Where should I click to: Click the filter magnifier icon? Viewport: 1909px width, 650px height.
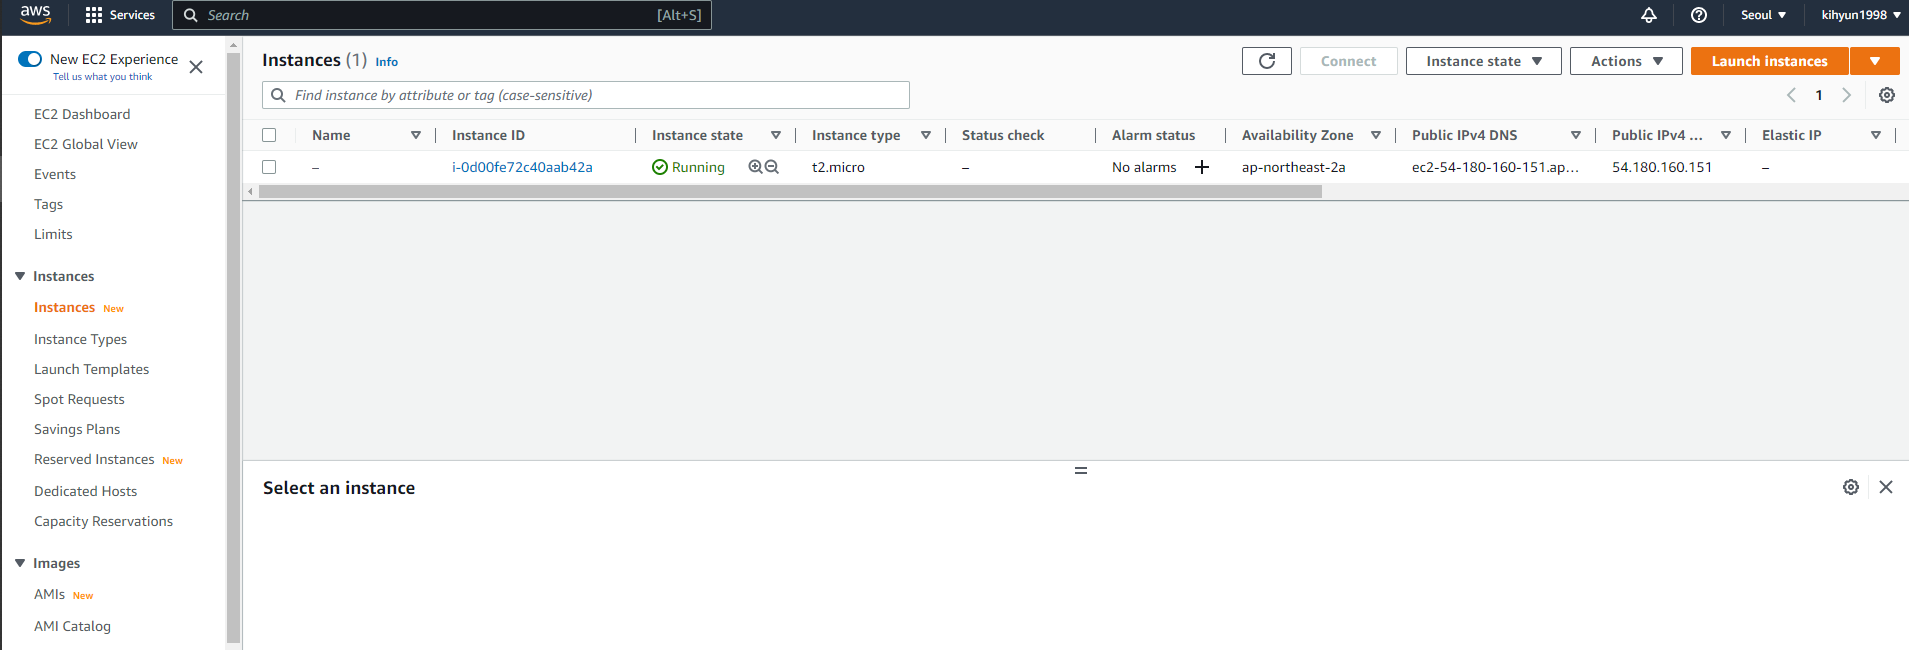pyautogui.click(x=278, y=95)
